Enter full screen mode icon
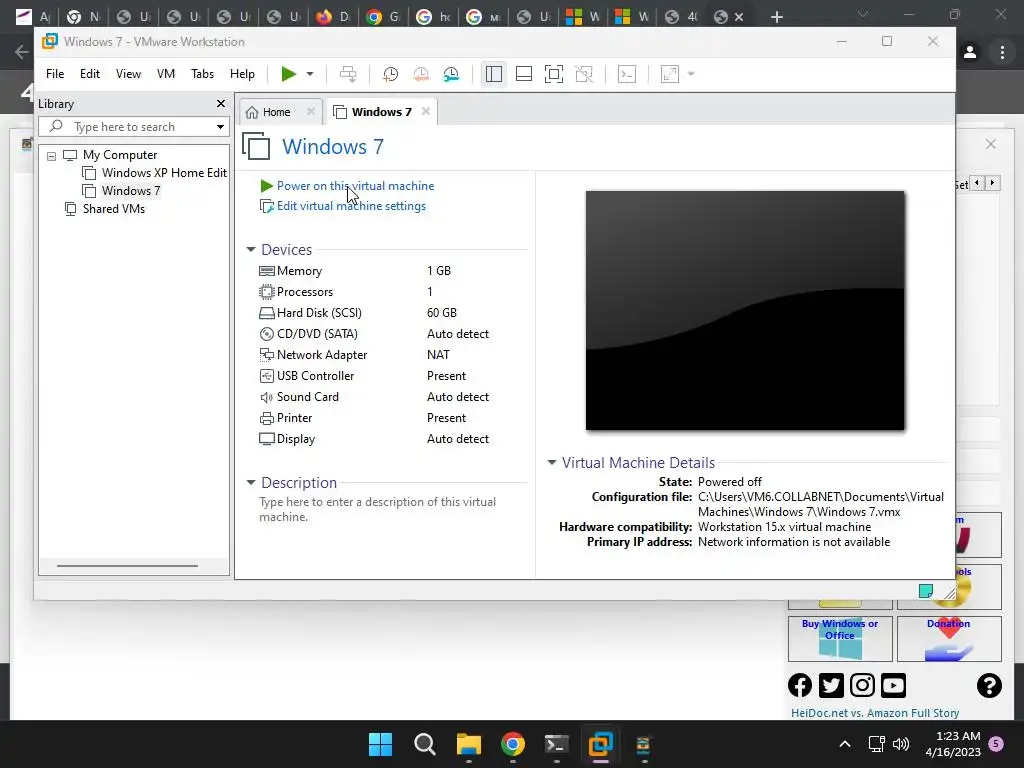 pos(554,74)
